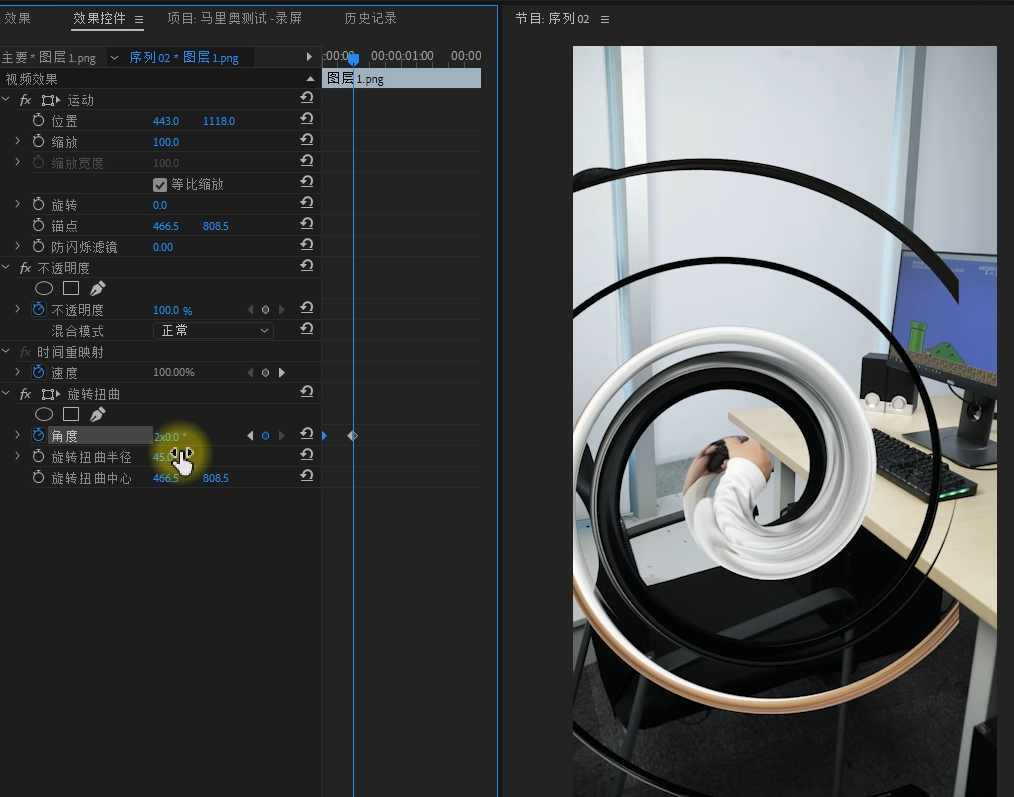This screenshot has height=797, width=1014.
Task: Expand the 旋转 parameter
Action: click(17, 204)
